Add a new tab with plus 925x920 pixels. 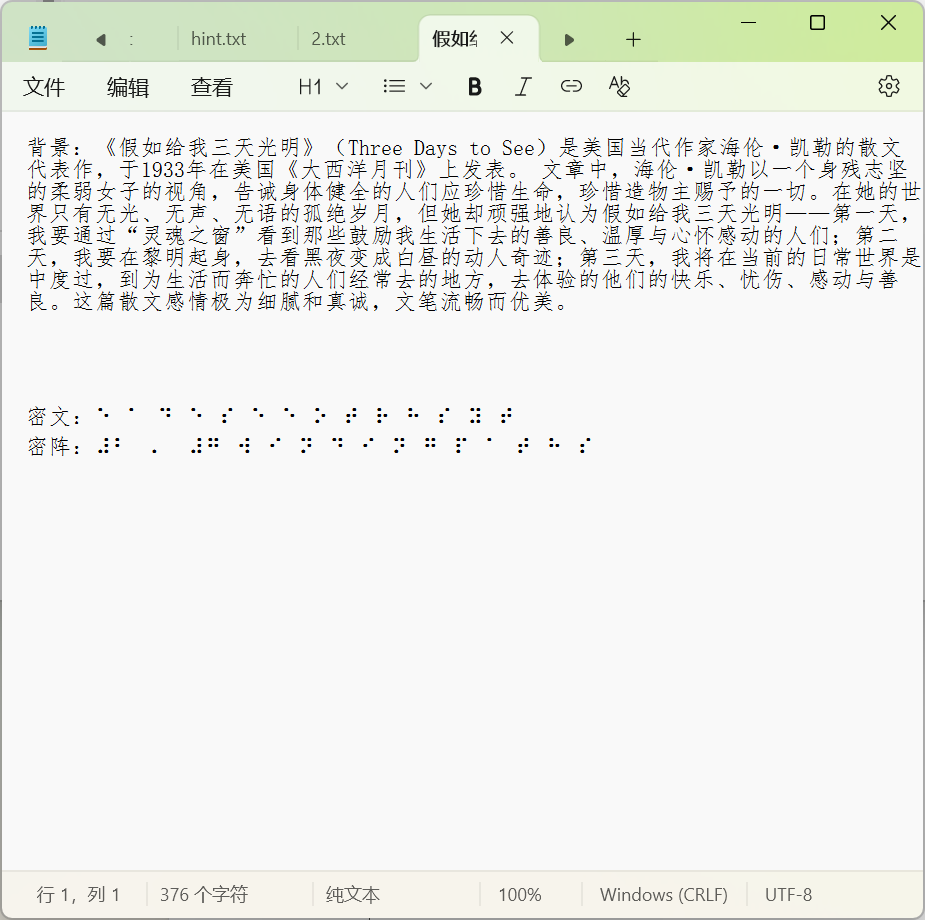[632, 39]
